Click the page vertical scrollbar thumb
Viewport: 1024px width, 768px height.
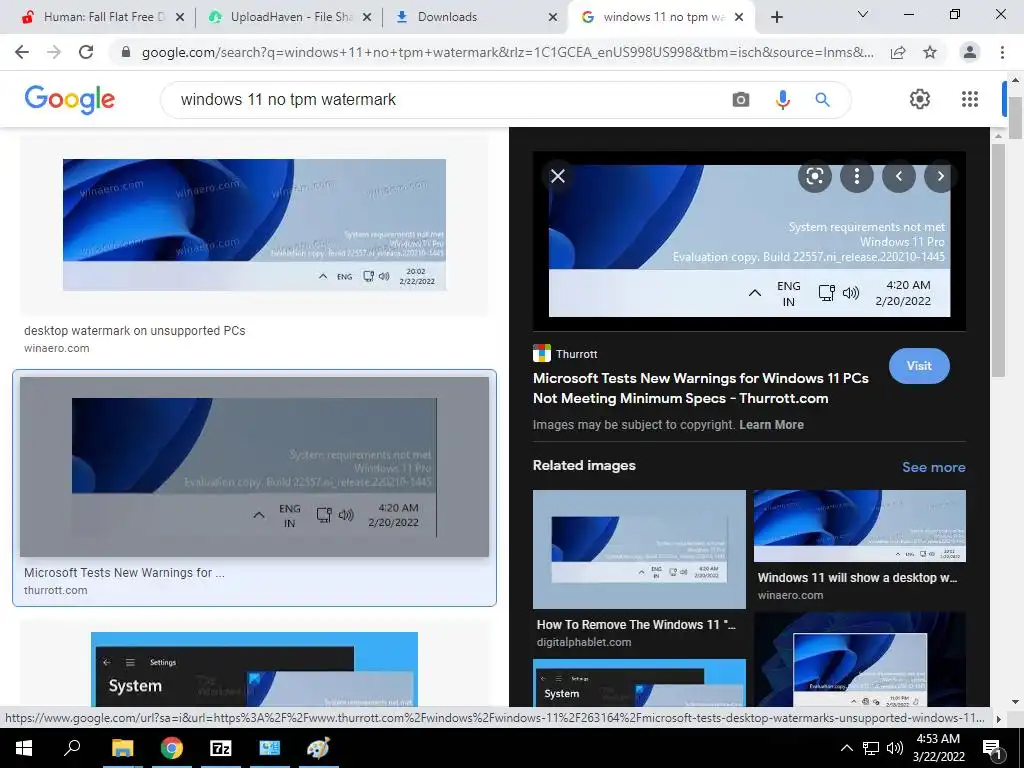pyautogui.click(x=1015, y=118)
